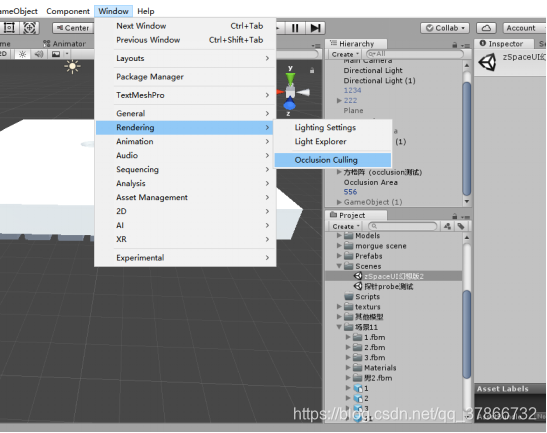The height and width of the screenshot is (433, 547).
Task: Toggle the scene gizmo rotation lock
Action: coord(312,71)
